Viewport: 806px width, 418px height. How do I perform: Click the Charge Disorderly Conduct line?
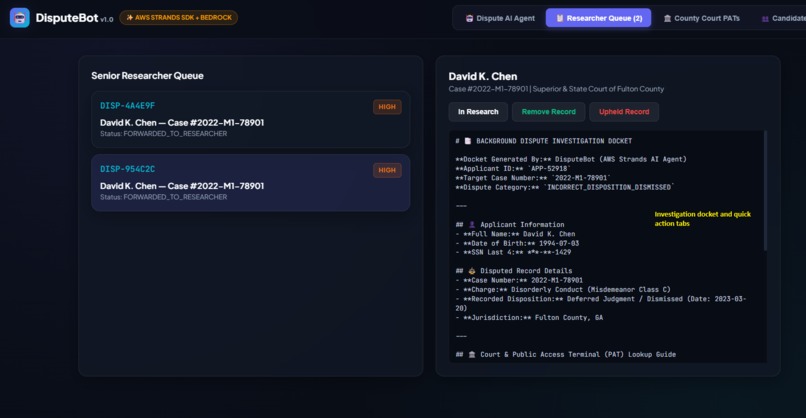(x=563, y=289)
